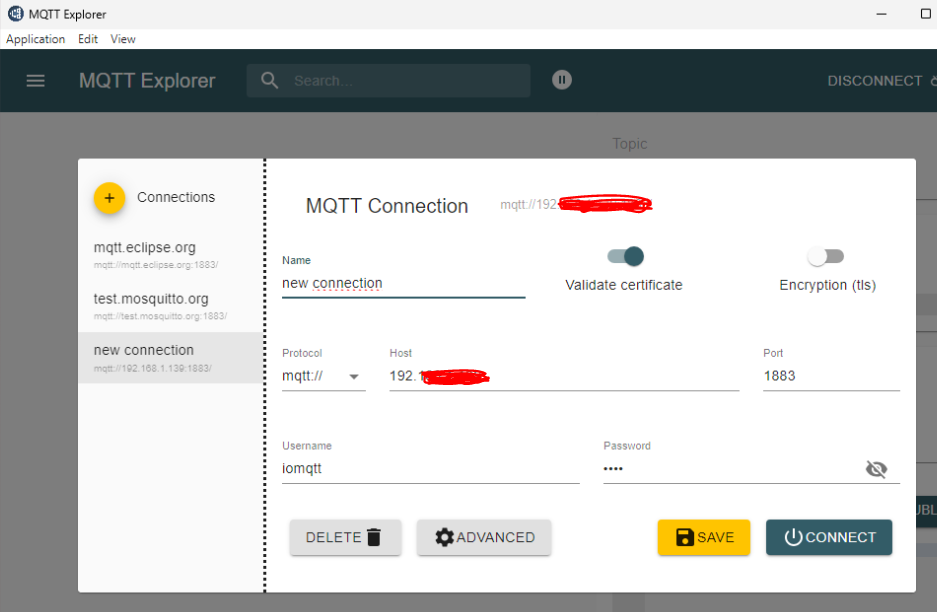Toggle the Validate certificate switch

pyautogui.click(x=625, y=257)
